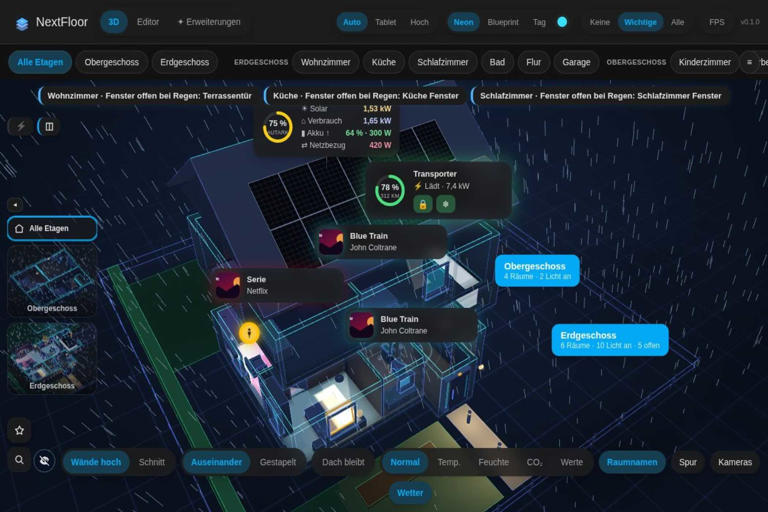Open the search magnifier icon
768x512 pixels.
tap(19, 460)
